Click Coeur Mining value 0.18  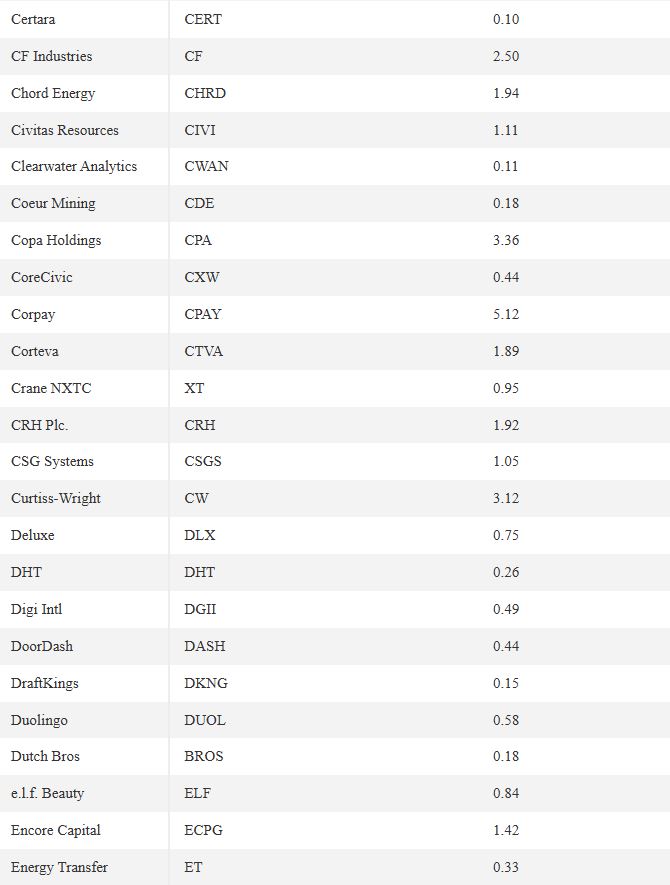[x=506, y=203]
